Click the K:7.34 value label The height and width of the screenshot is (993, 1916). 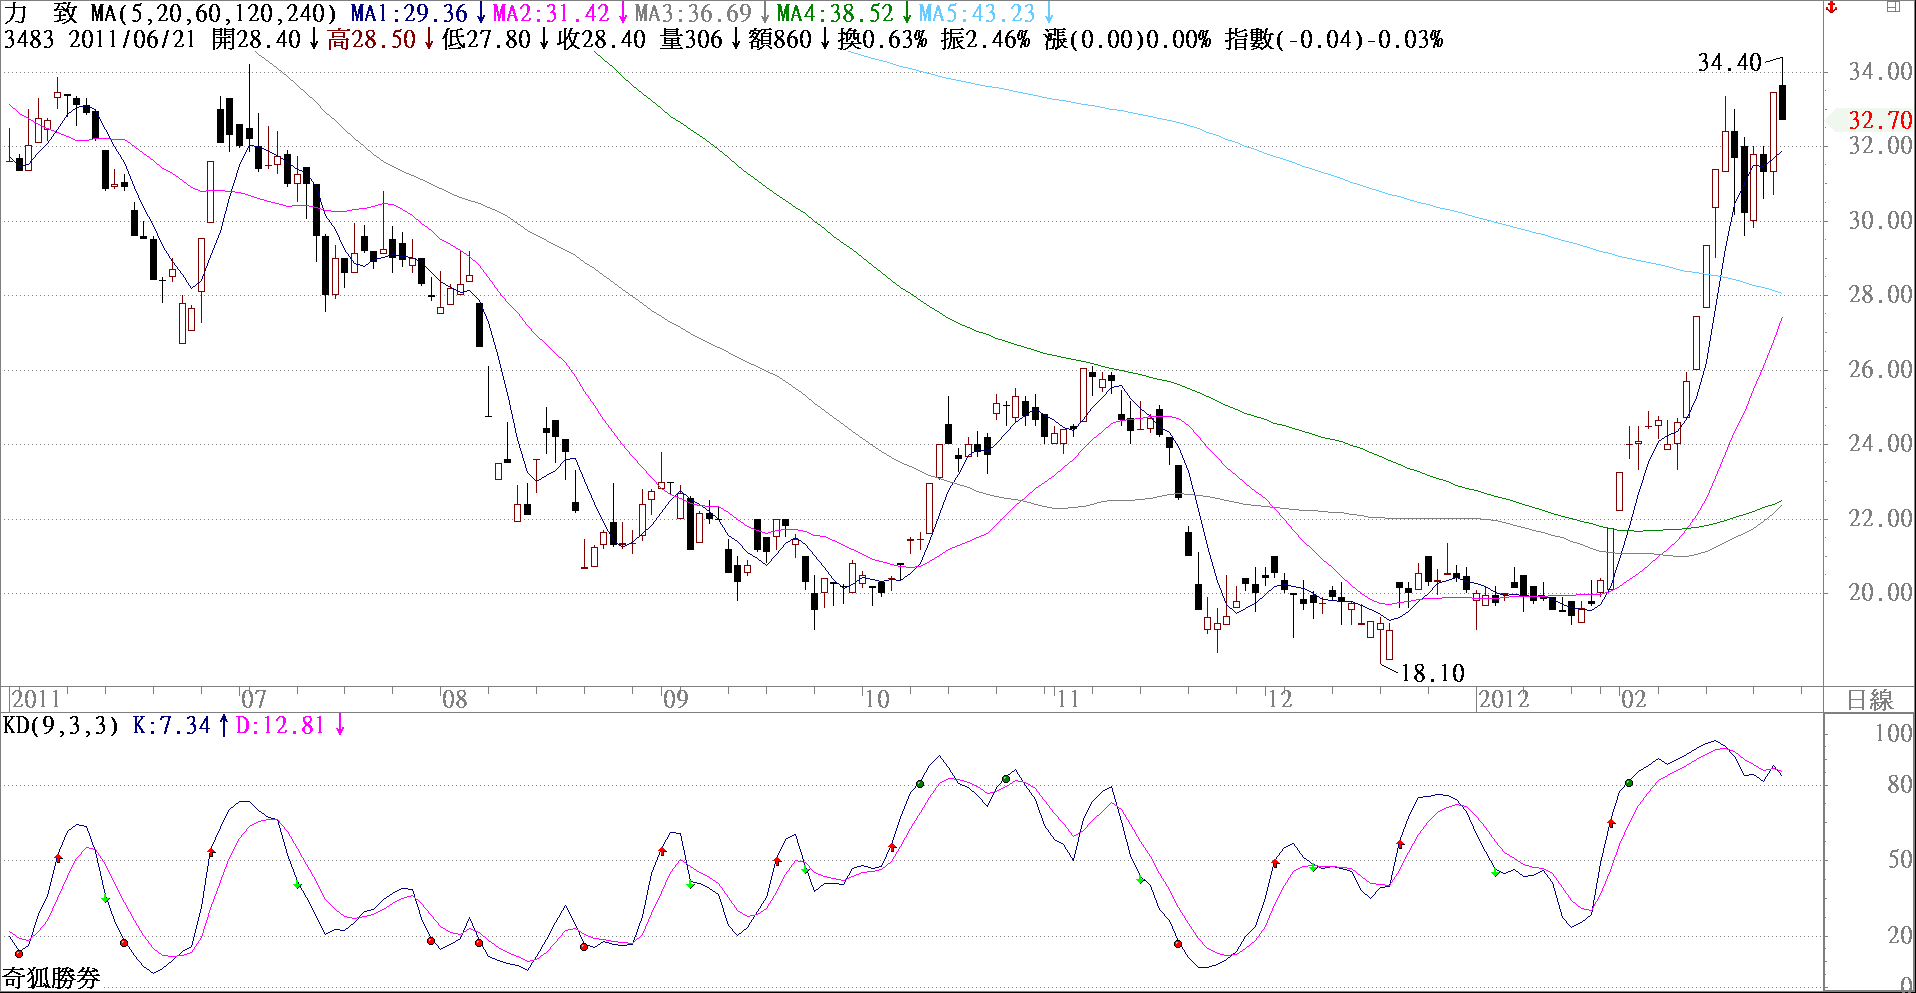(171, 725)
